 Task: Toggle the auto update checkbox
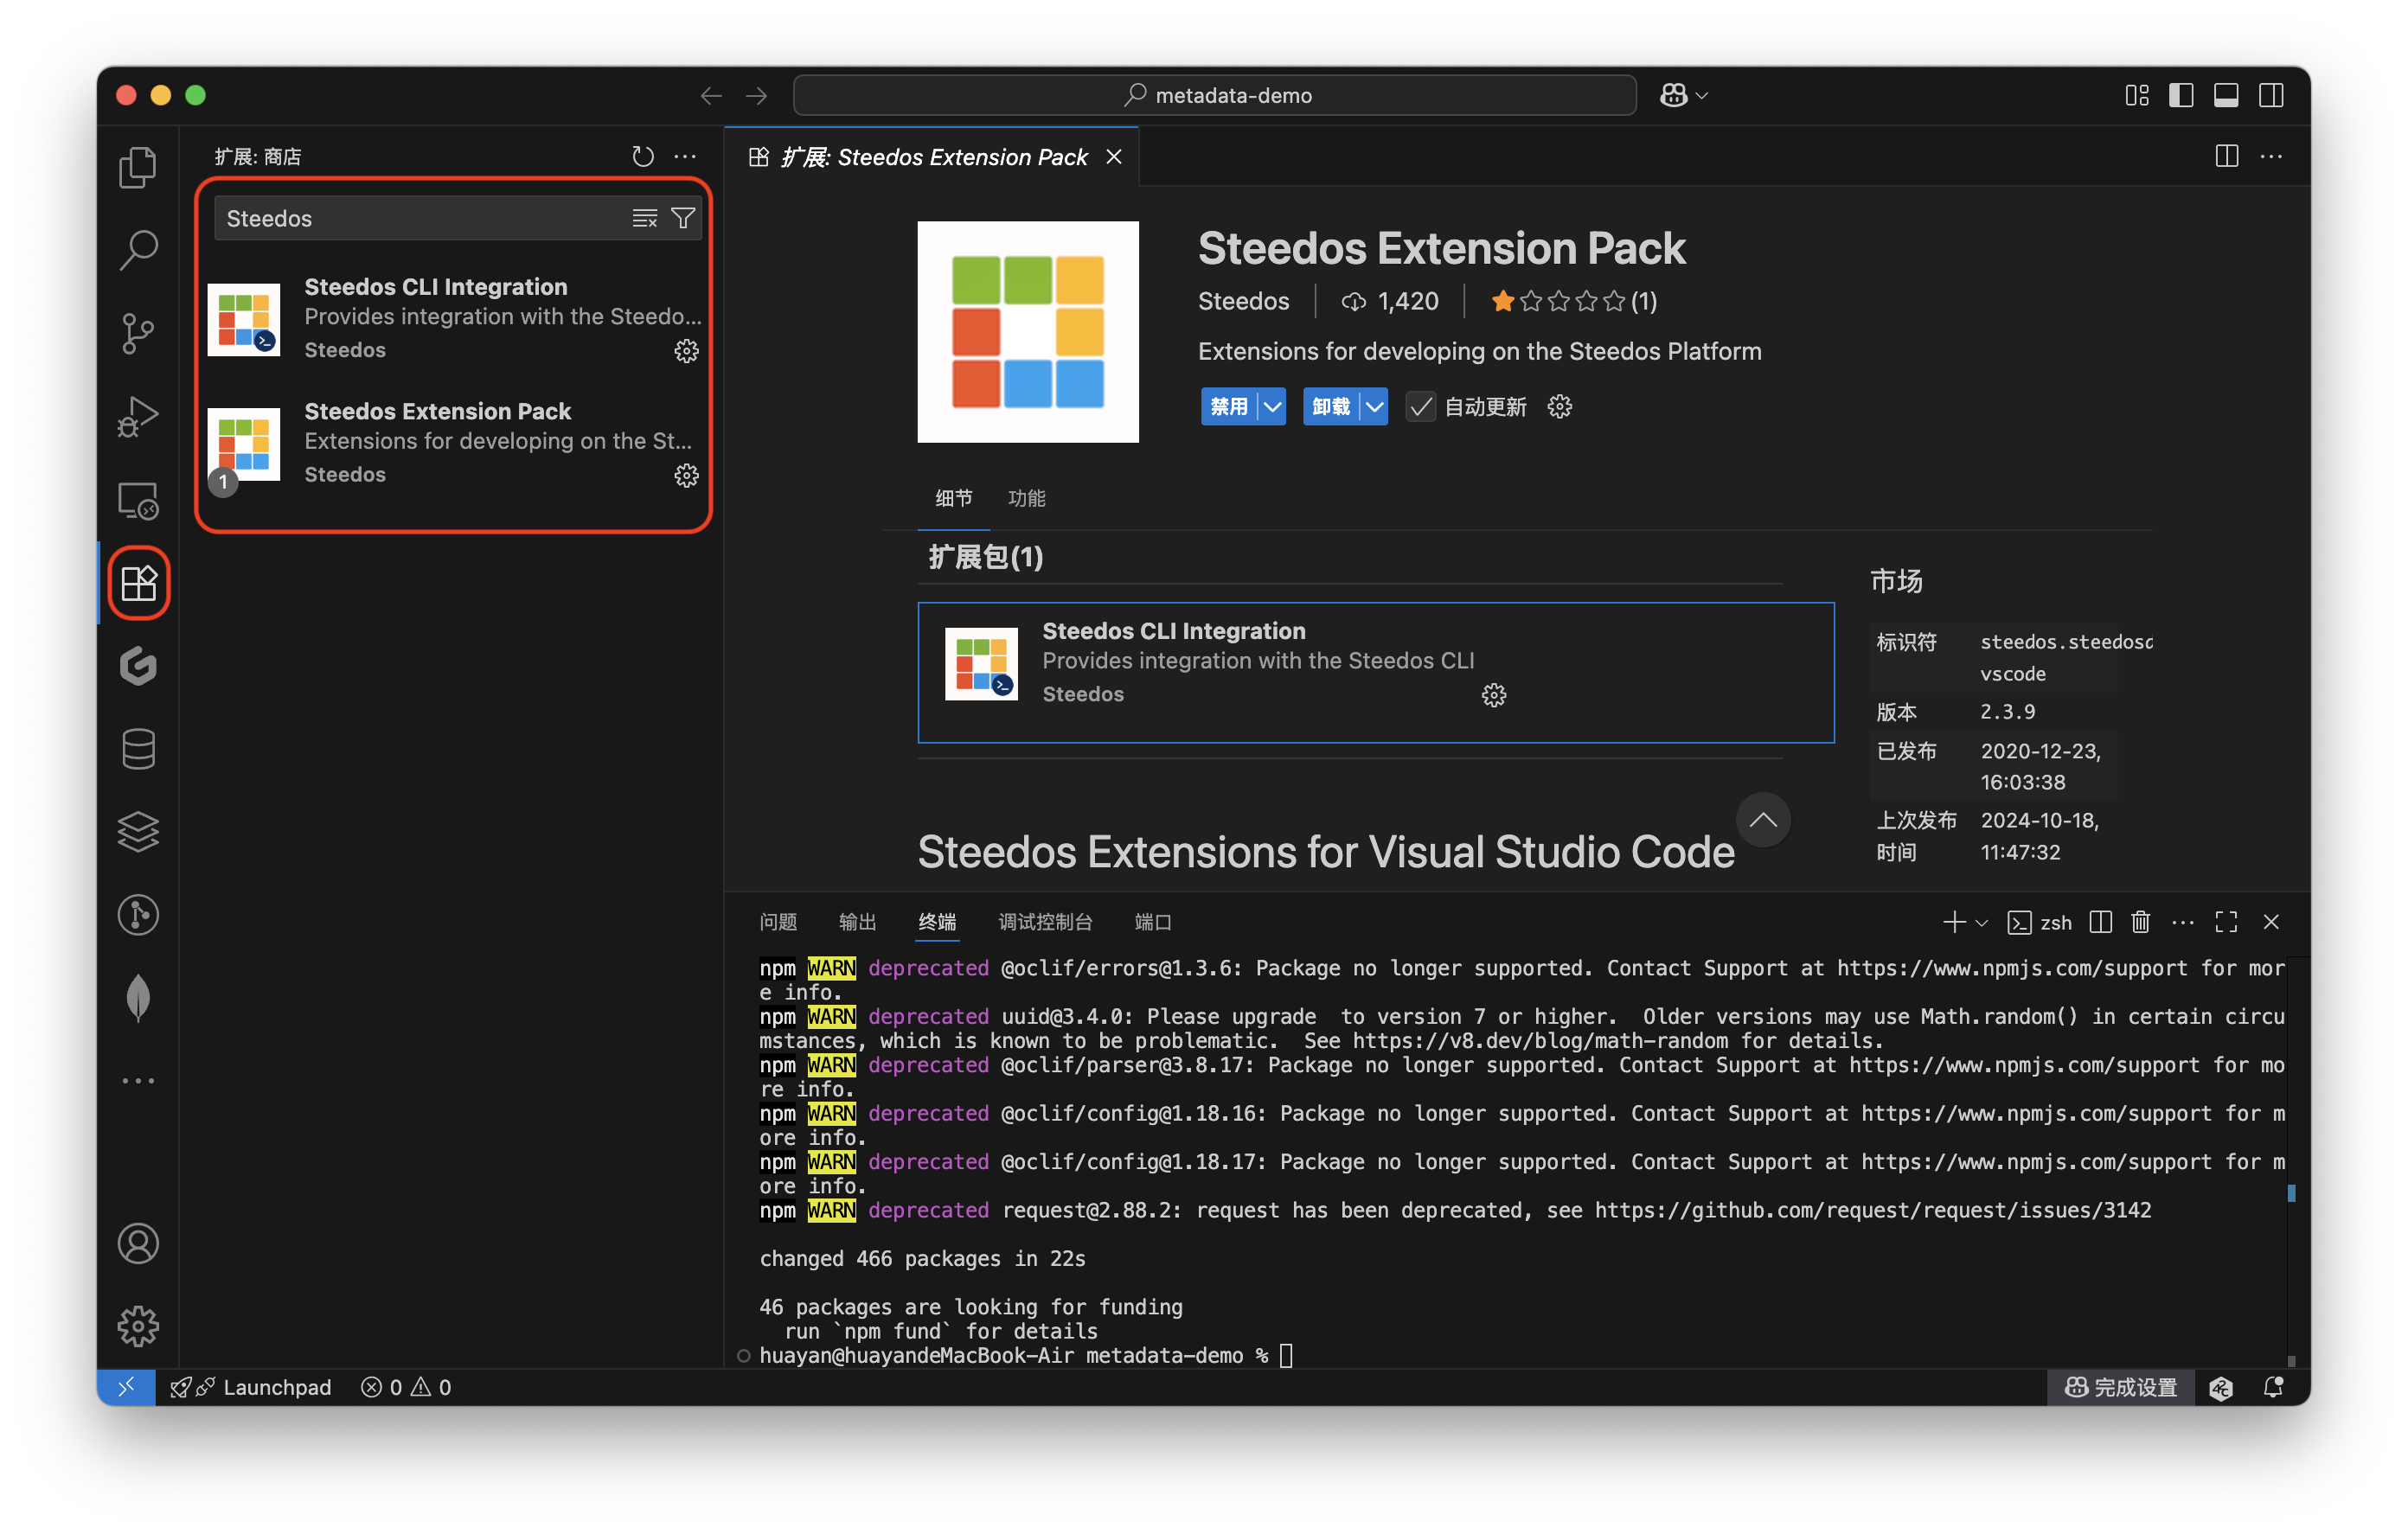point(1420,407)
